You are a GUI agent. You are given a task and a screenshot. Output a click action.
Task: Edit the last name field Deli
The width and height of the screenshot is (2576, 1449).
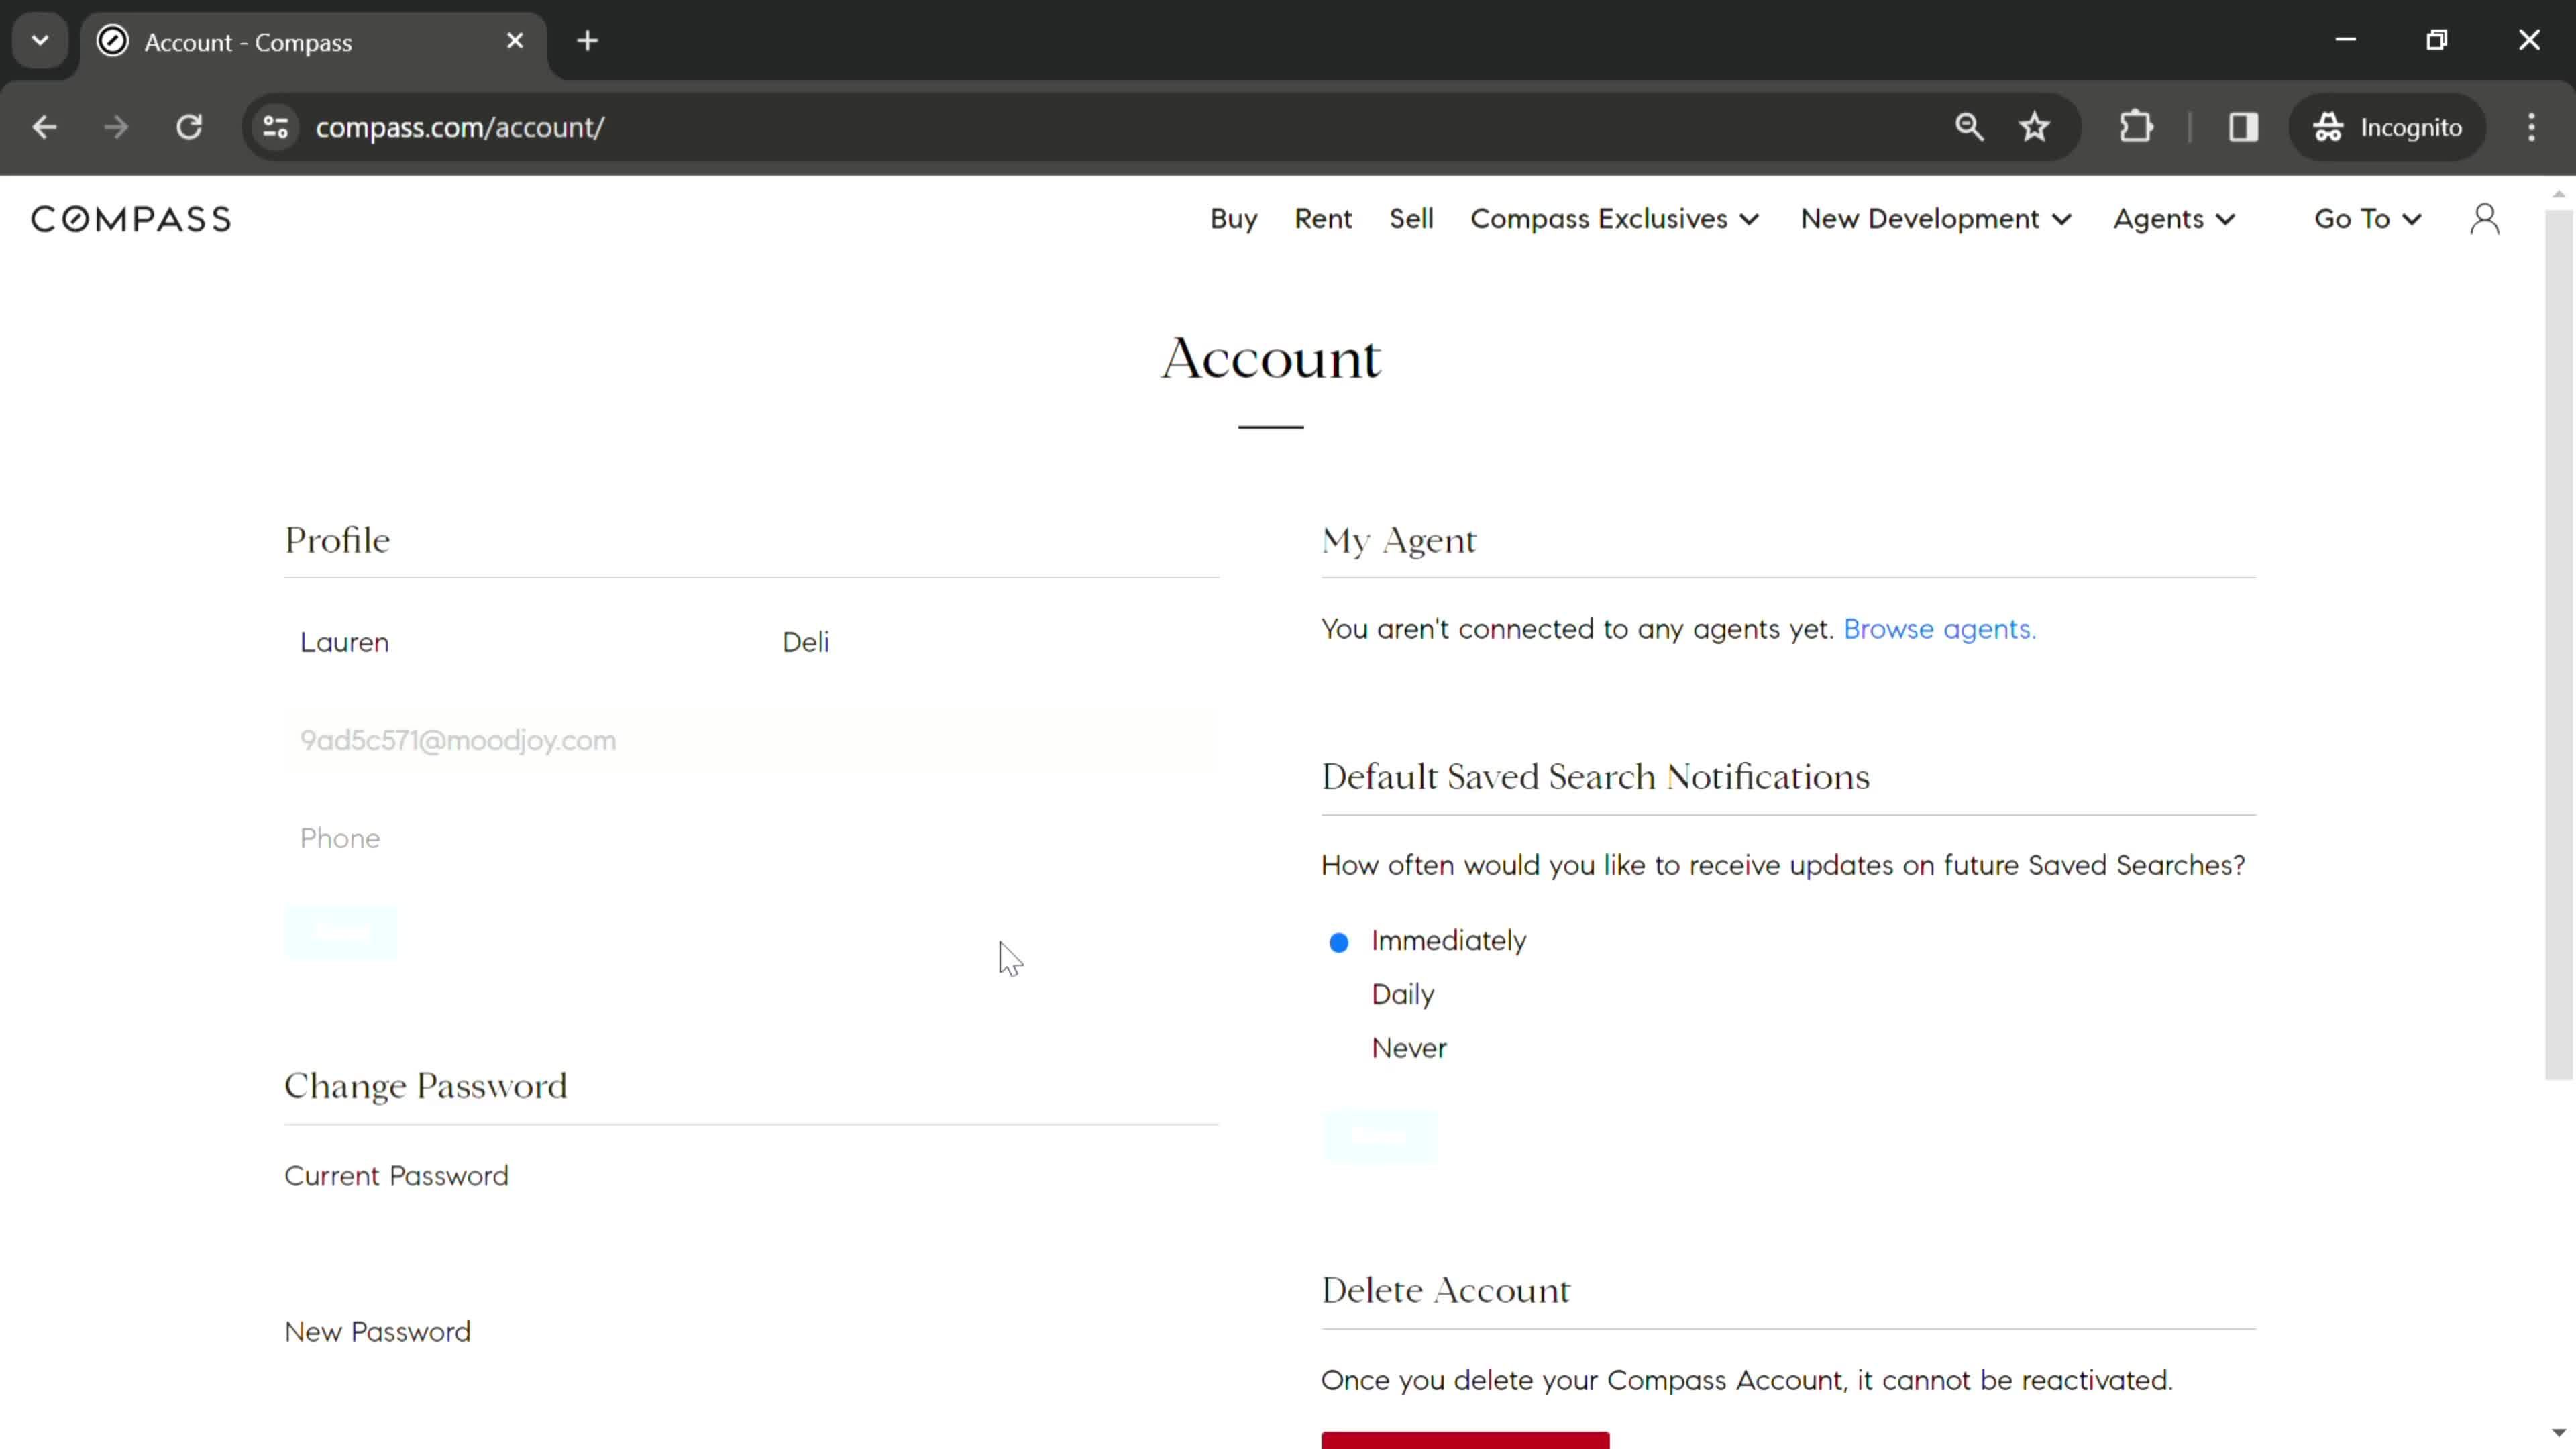(993, 642)
